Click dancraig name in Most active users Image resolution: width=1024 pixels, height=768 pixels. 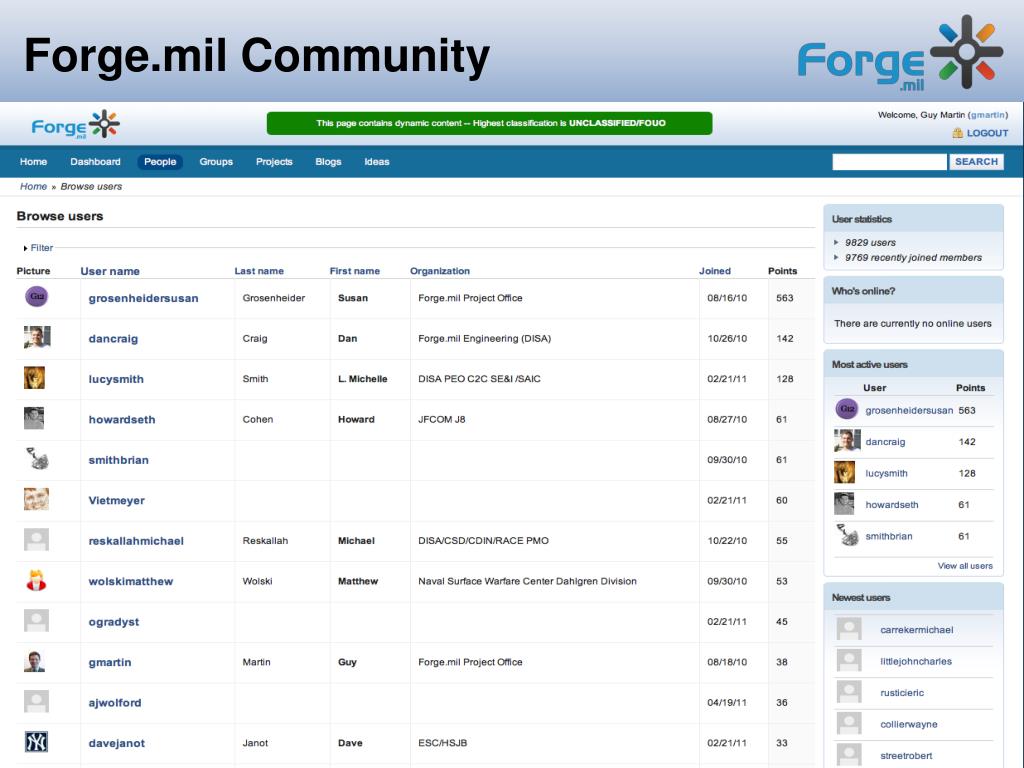pos(885,442)
